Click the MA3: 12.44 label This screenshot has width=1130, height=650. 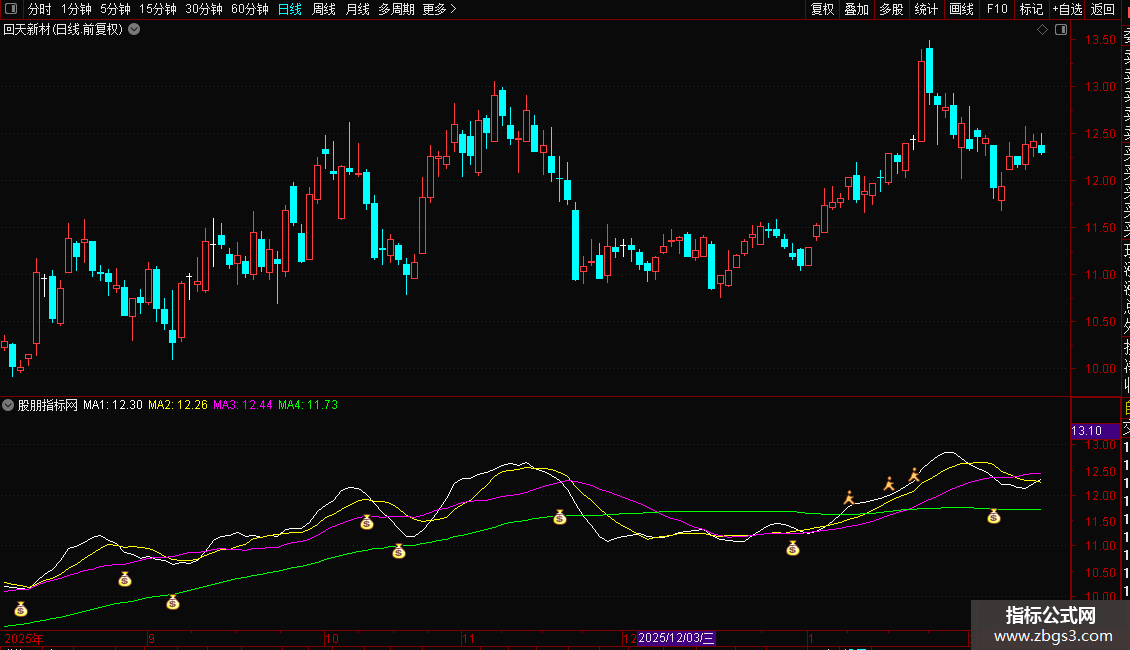pyautogui.click(x=243, y=405)
